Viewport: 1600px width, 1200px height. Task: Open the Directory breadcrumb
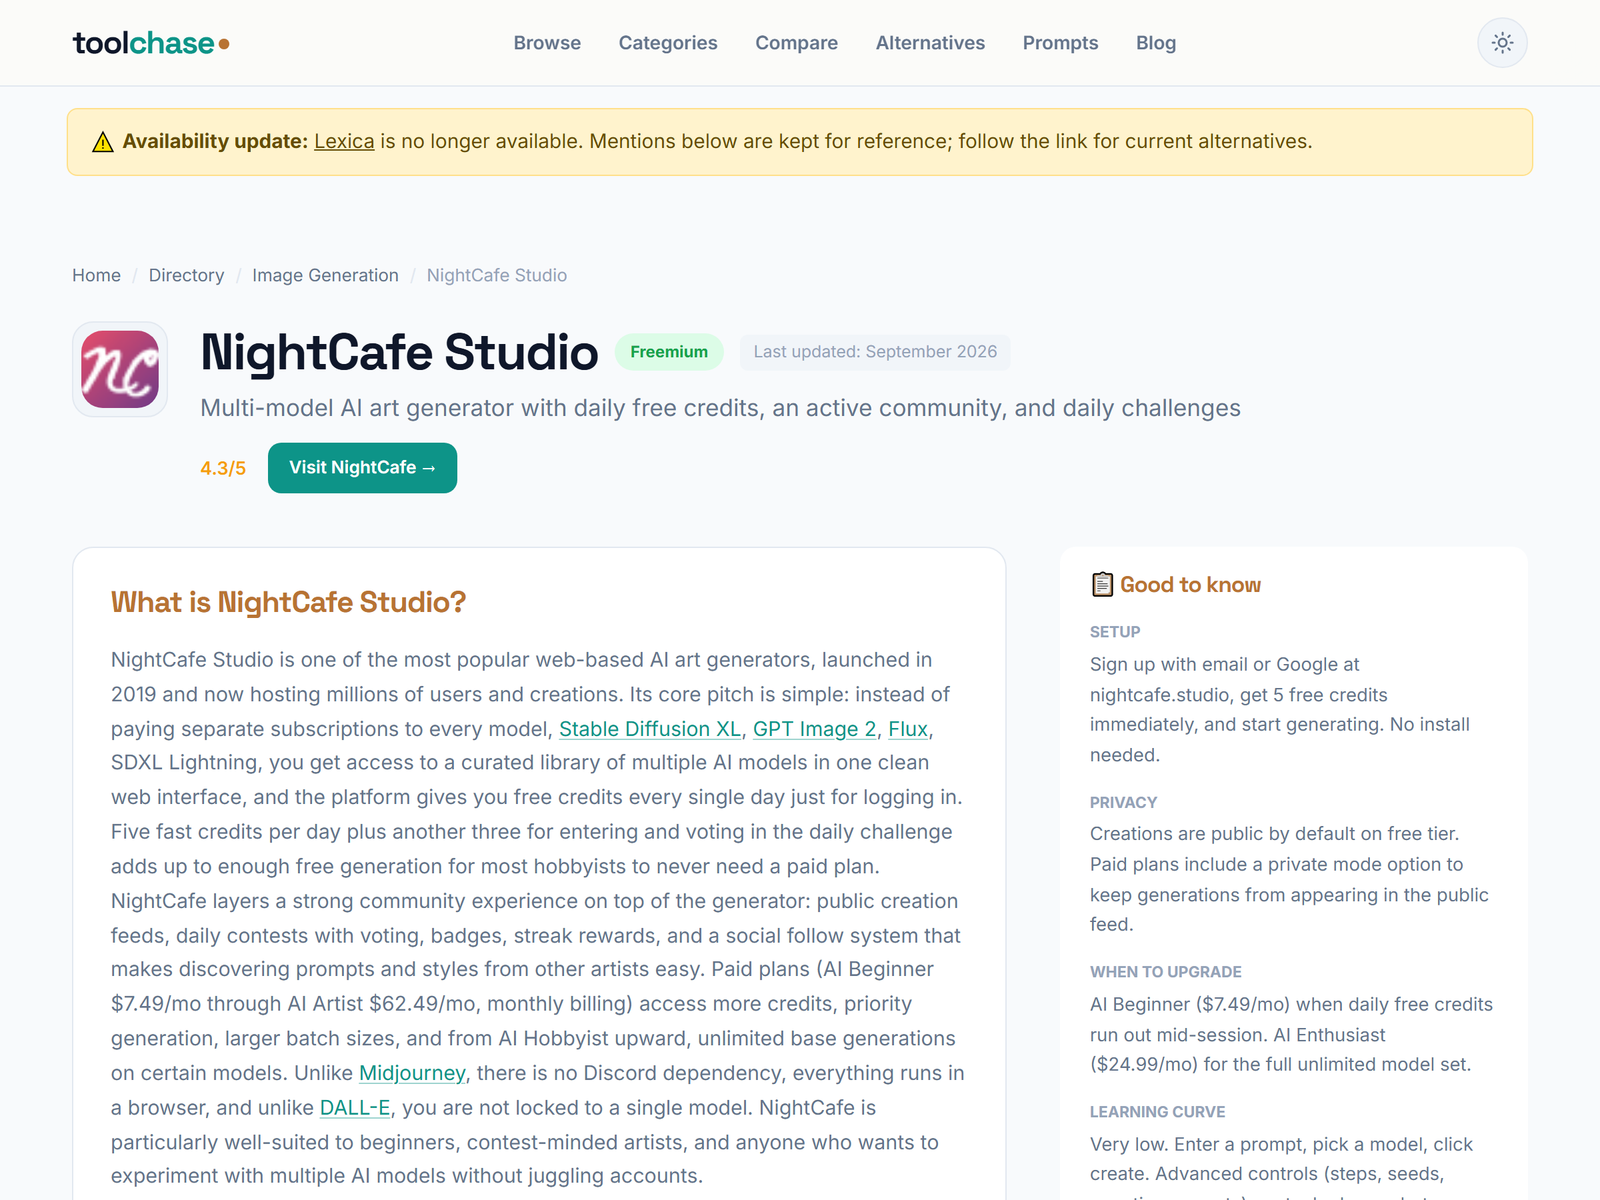pos(186,275)
